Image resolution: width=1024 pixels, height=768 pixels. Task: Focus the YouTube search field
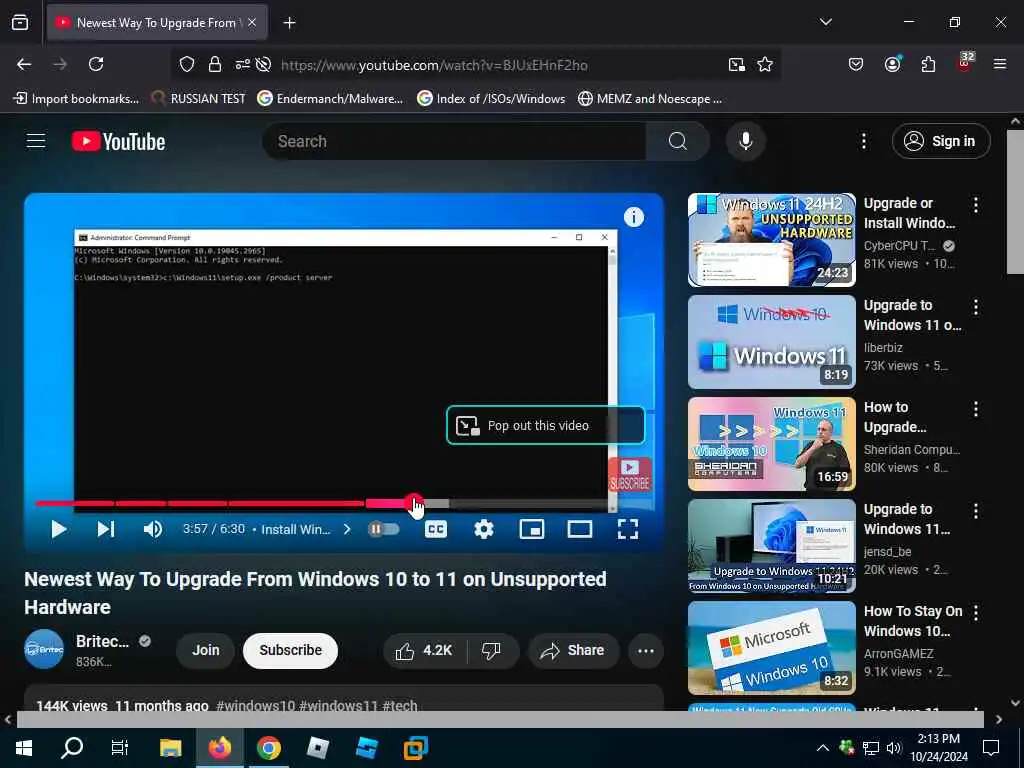tap(455, 141)
